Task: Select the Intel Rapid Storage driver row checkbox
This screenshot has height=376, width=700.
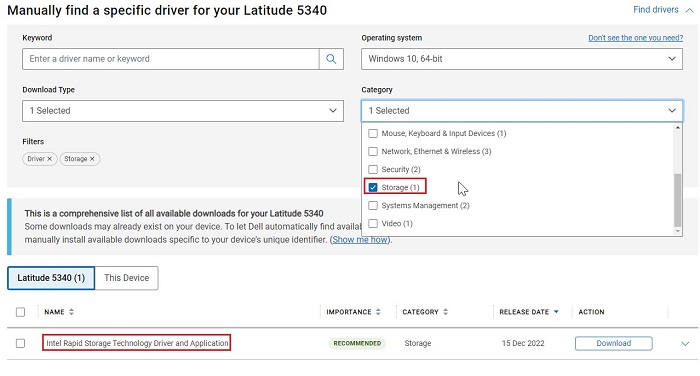Action: tap(21, 343)
